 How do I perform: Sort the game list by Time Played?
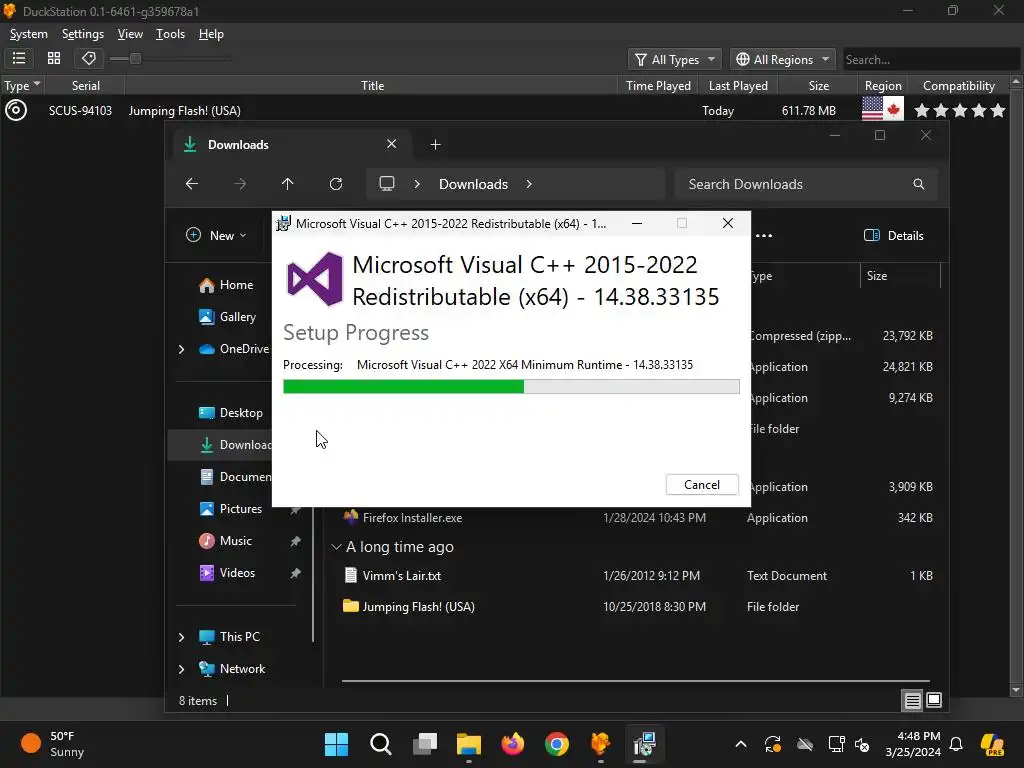click(x=658, y=86)
